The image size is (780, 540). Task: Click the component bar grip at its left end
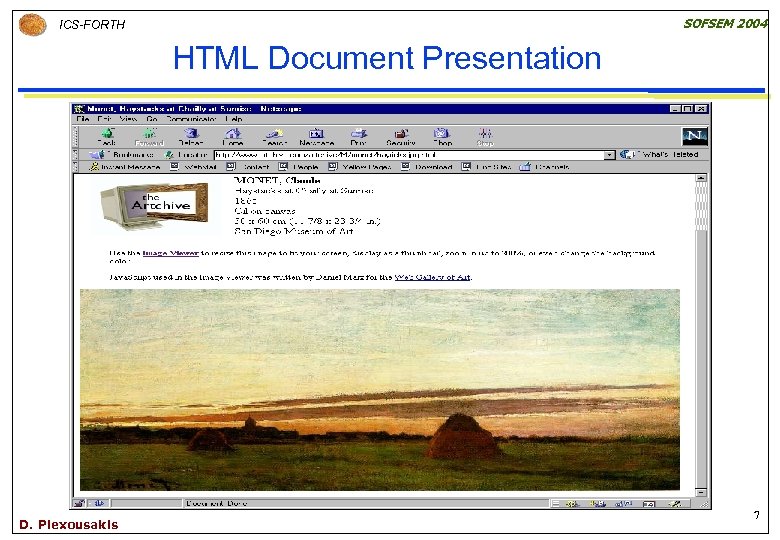point(555,504)
